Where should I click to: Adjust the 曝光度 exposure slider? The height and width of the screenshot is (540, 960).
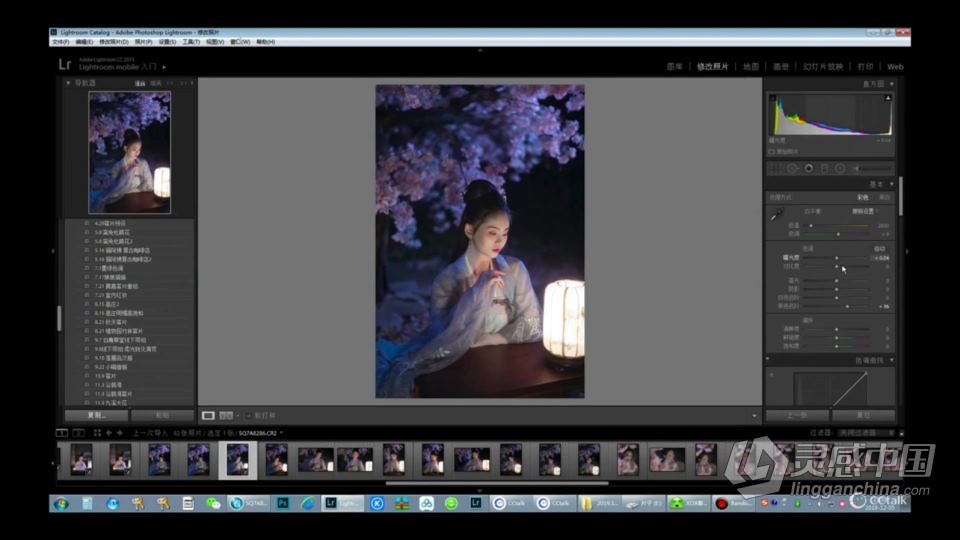click(836, 258)
